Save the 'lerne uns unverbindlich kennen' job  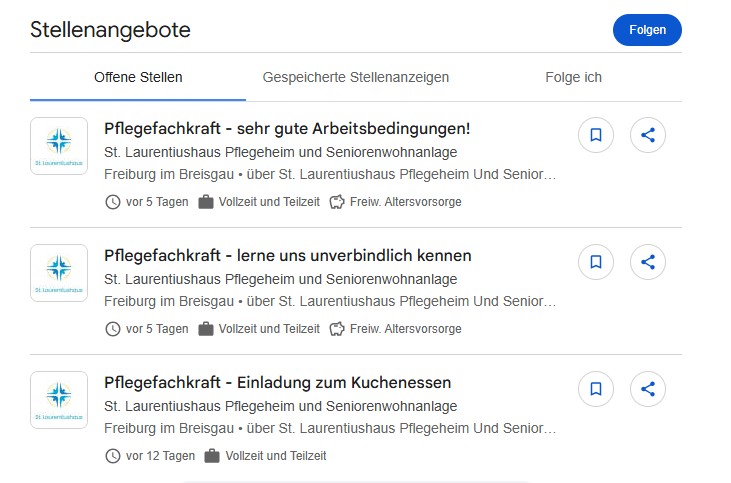[596, 263]
